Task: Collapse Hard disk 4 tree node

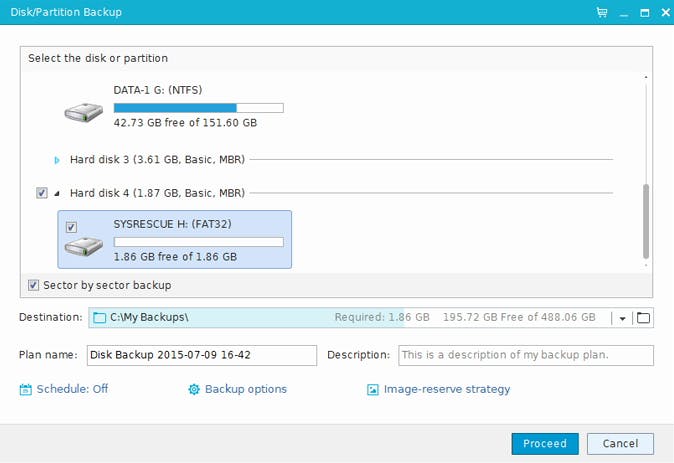Action: (x=57, y=194)
